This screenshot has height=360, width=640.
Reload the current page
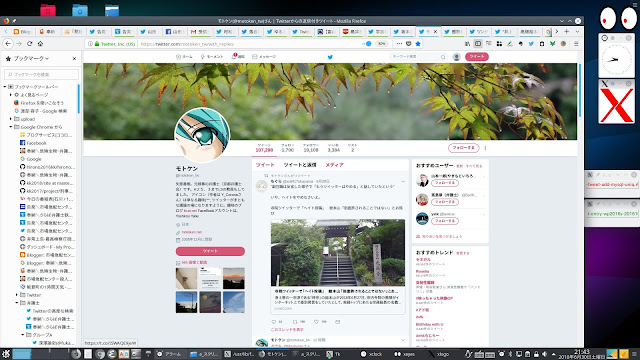point(29,44)
